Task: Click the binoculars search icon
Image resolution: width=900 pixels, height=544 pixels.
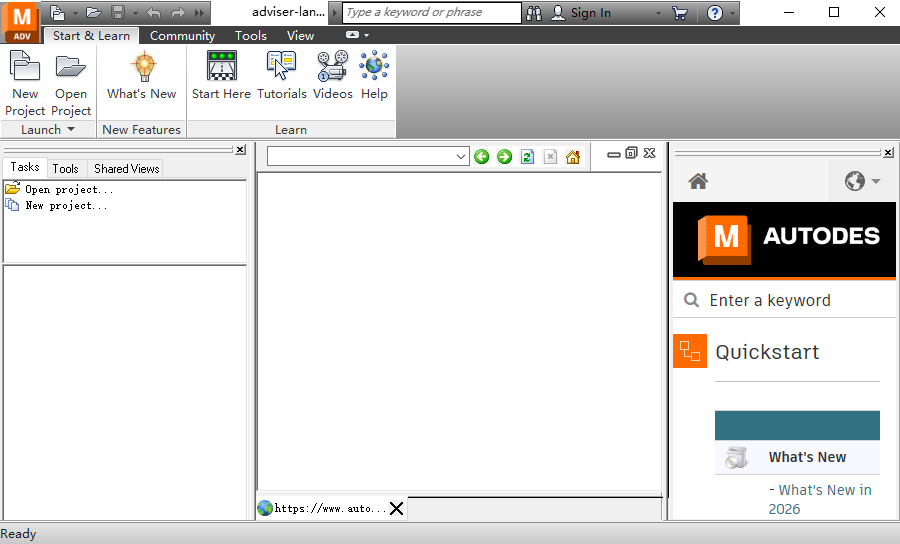Action: pos(534,13)
